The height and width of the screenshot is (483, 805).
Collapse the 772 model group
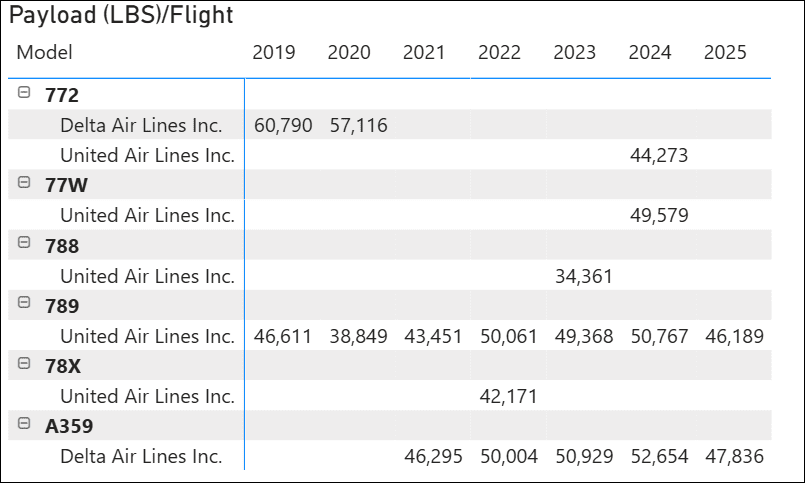click(24, 94)
